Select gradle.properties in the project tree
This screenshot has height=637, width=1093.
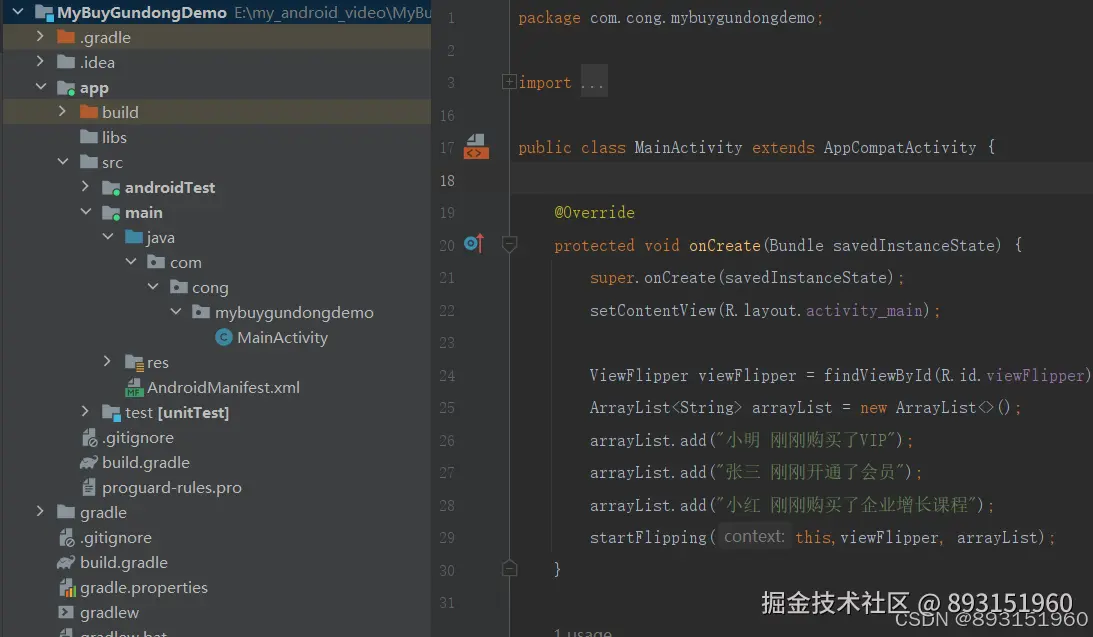(144, 588)
